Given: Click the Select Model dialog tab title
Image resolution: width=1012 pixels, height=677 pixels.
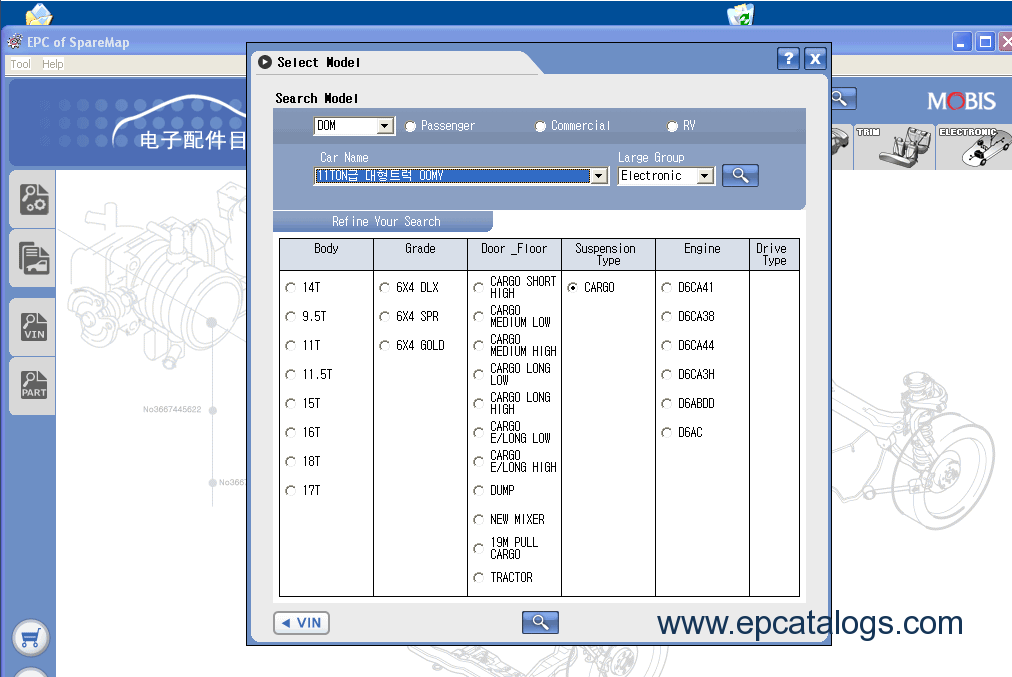Looking at the screenshot, I should 318,63.
